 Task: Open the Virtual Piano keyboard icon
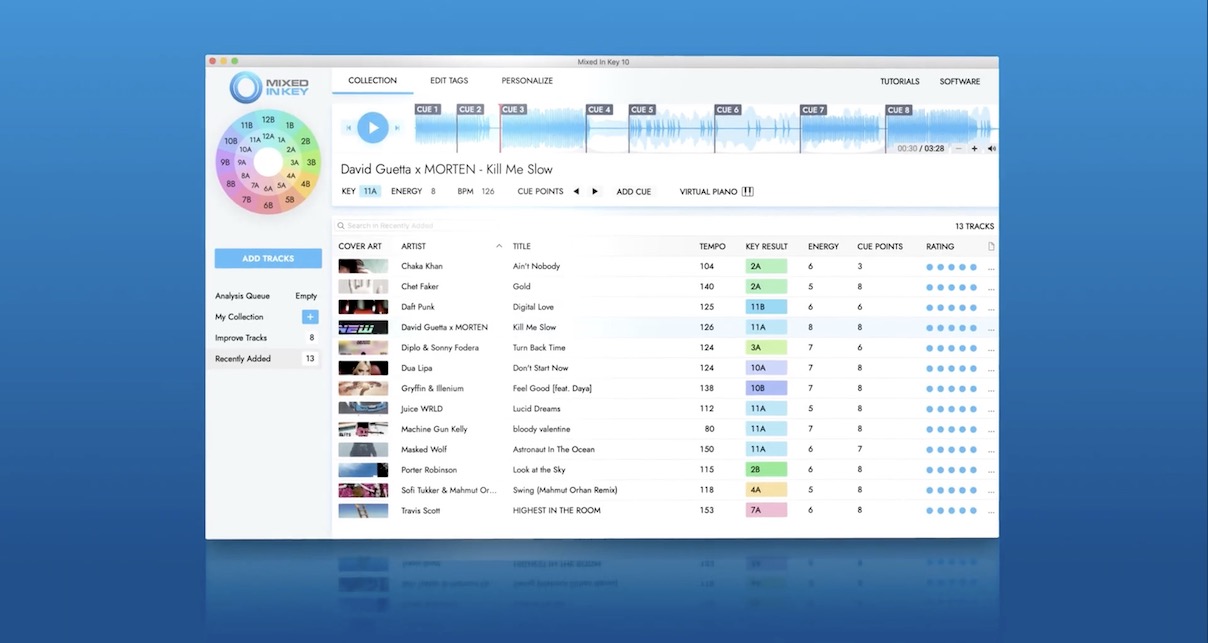(x=747, y=192)
